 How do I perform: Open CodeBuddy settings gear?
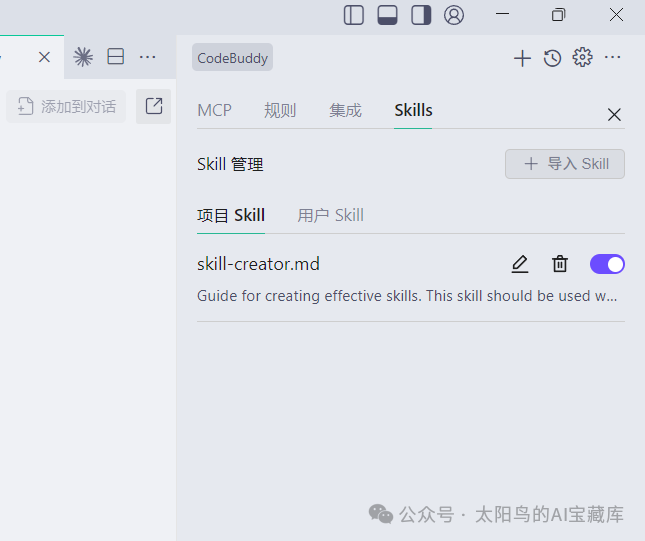click(582, 57)
